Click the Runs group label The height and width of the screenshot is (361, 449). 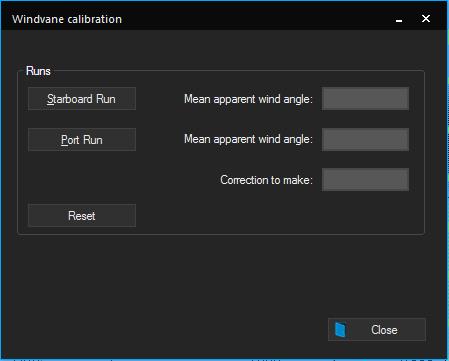tap(38, 71)
